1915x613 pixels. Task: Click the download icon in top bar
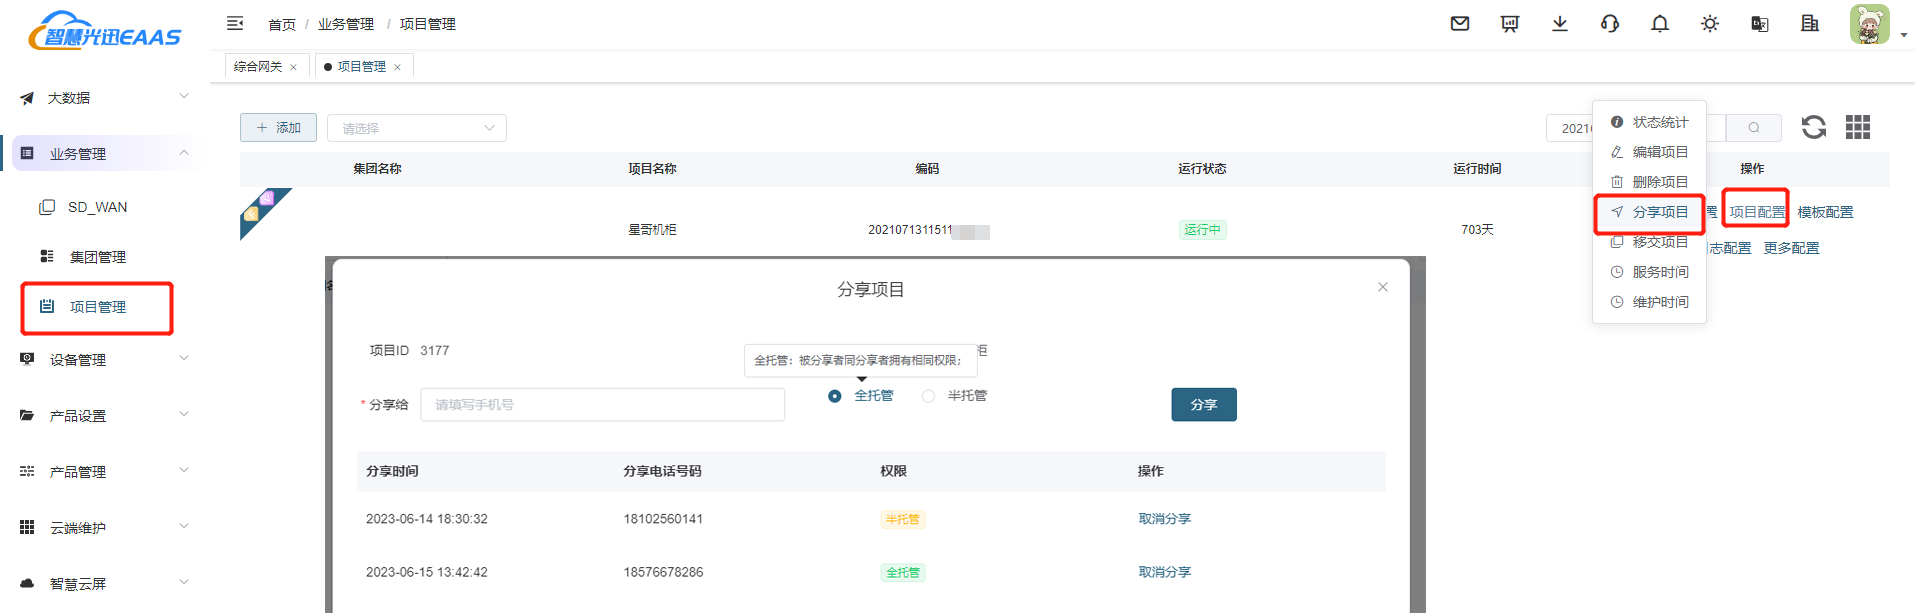coord(1560,24)
